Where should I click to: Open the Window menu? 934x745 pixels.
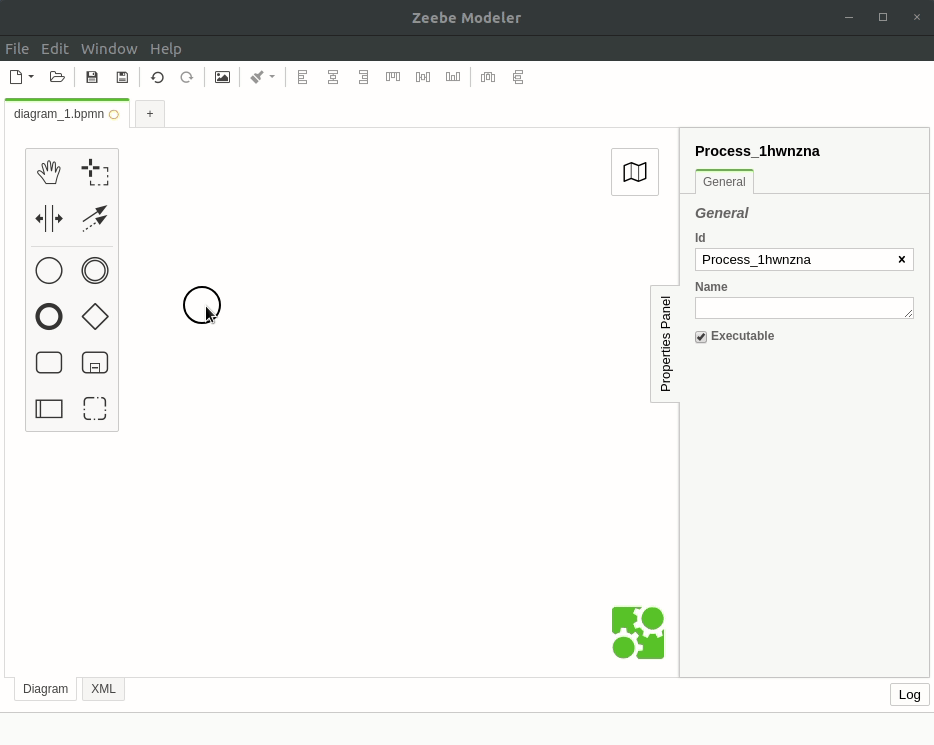[109, 49]
